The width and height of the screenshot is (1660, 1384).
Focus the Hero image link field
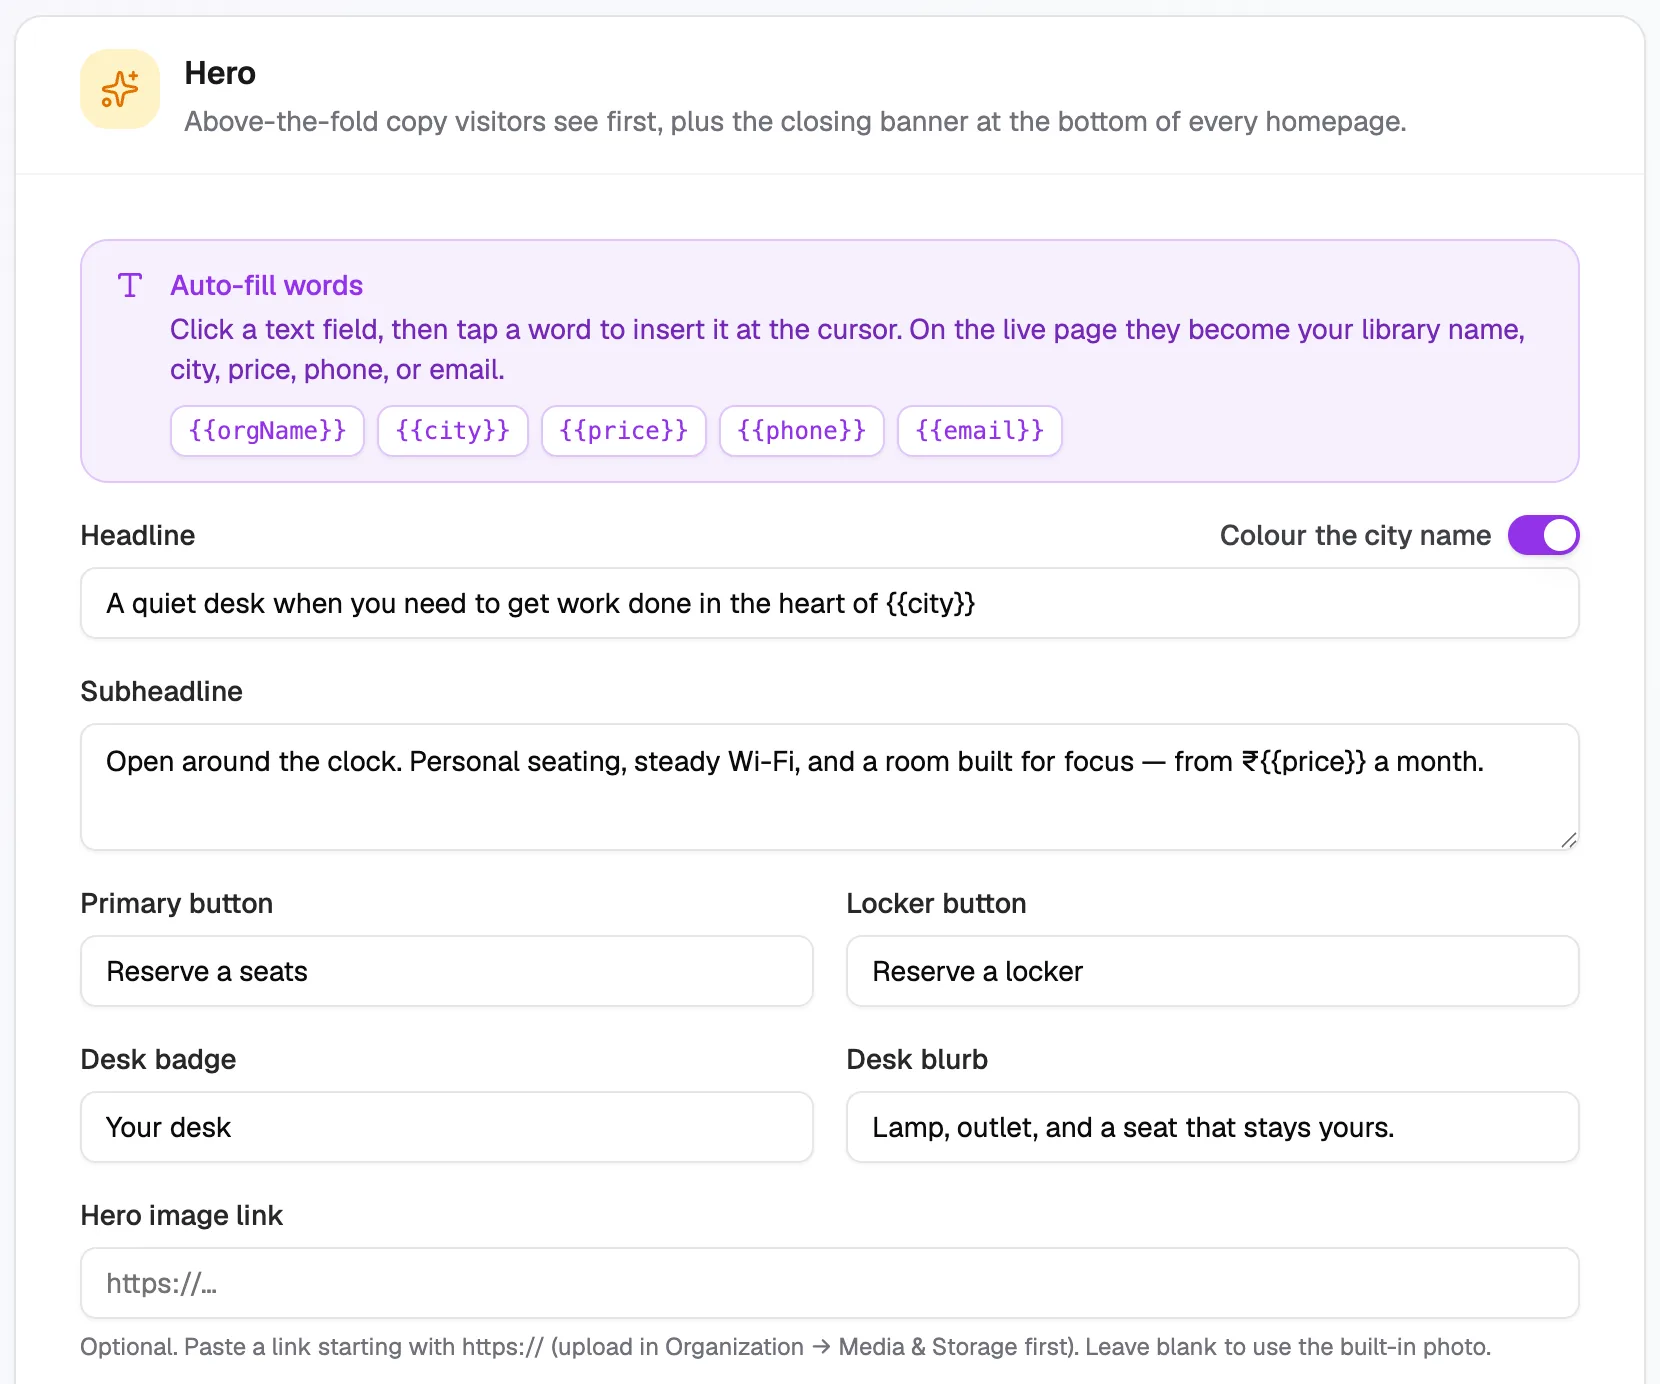830,1283
